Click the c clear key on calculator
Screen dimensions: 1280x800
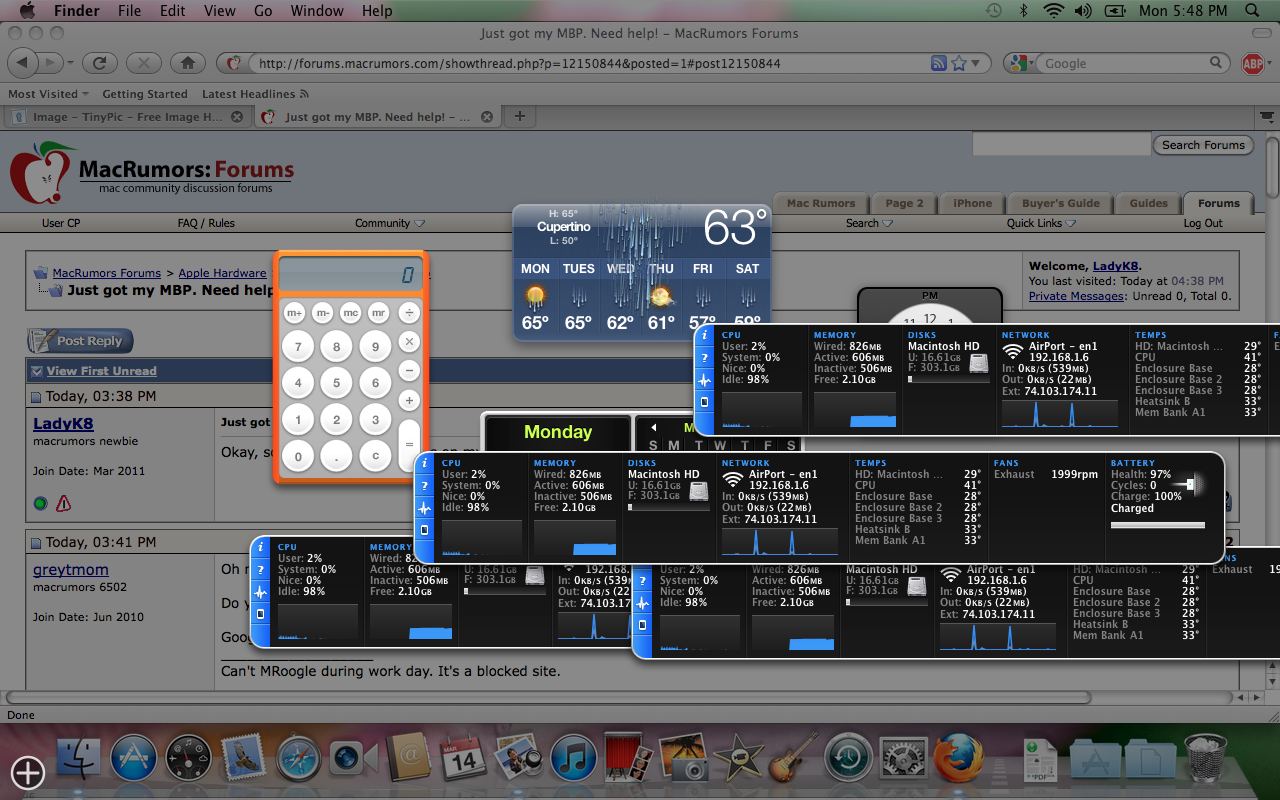click(x=375, y=456)
